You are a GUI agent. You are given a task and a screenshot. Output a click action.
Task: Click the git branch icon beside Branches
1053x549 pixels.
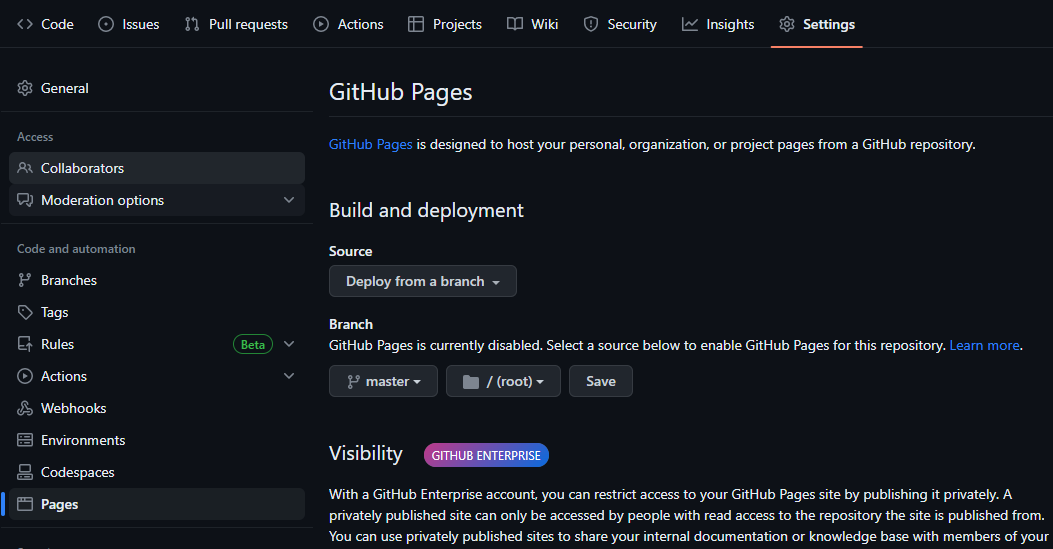tap(25, 280)
